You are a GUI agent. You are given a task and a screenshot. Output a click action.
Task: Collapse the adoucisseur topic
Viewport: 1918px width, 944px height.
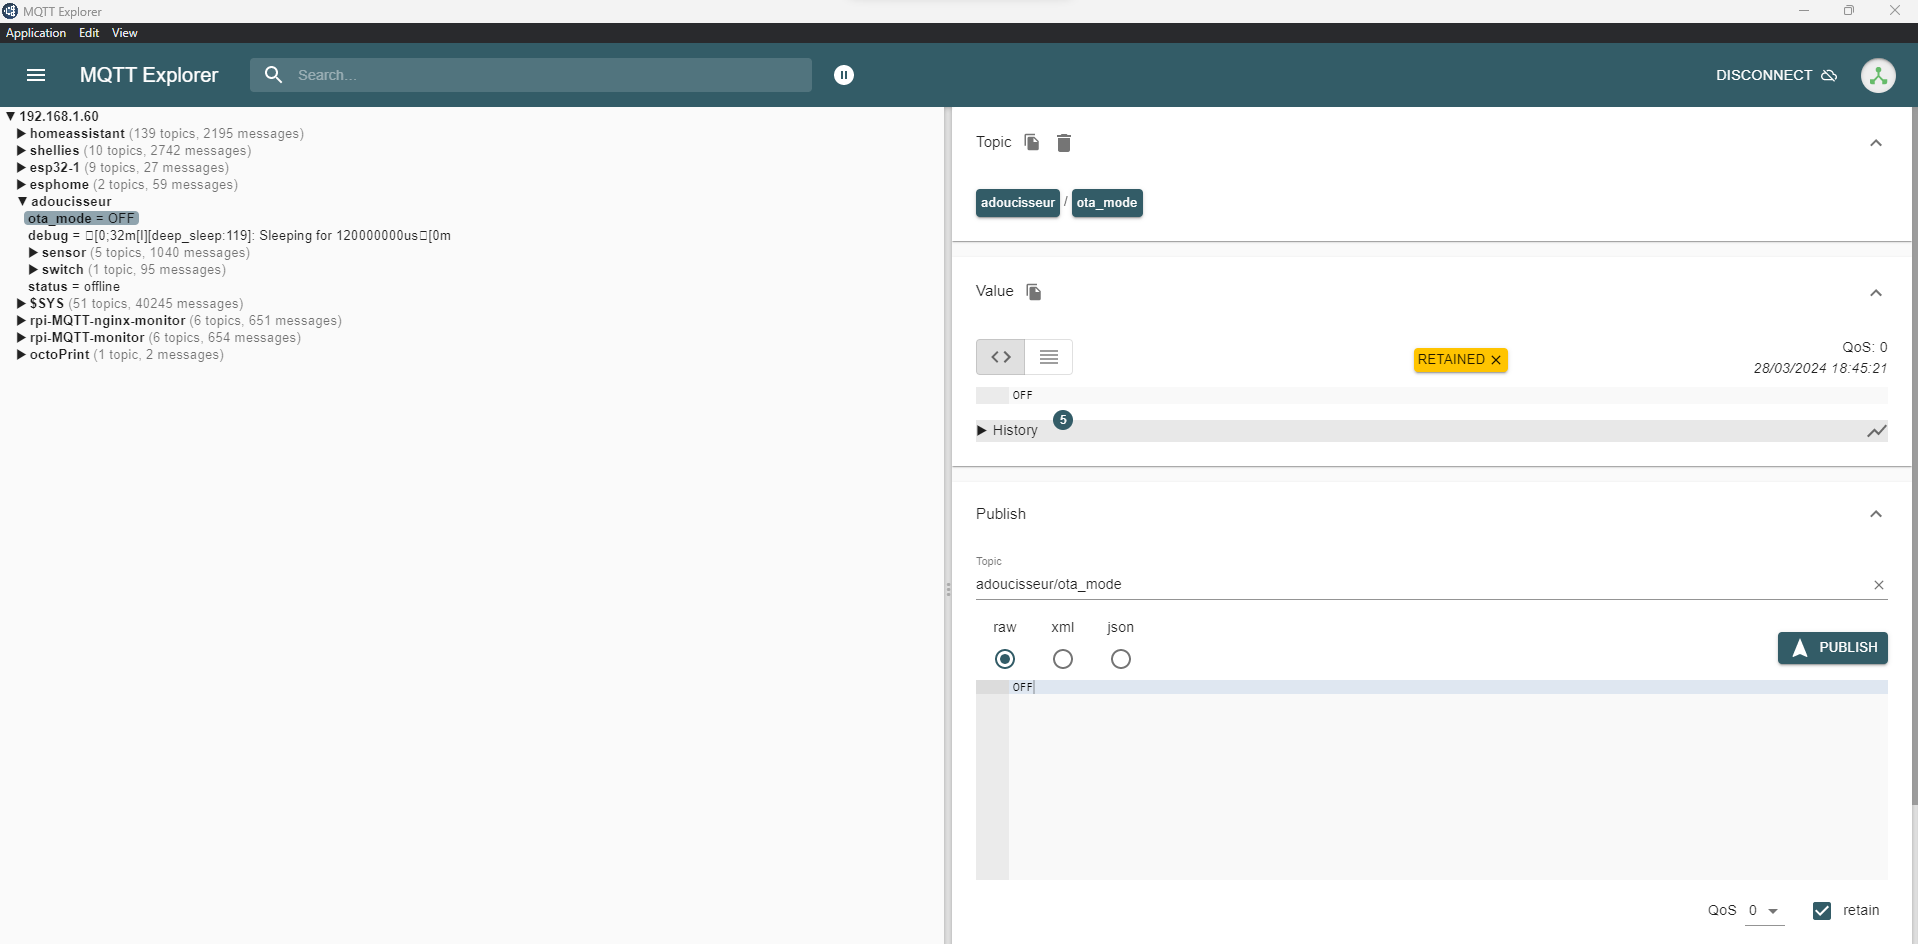(x=22, y=202)
